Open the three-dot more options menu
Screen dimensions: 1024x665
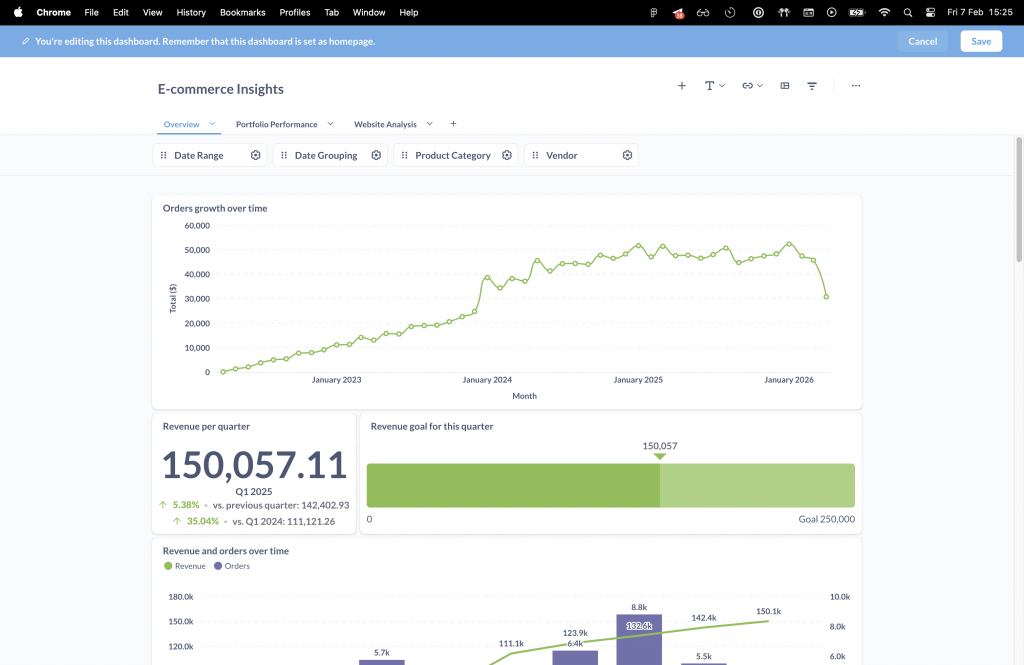(x=856, y=86)
